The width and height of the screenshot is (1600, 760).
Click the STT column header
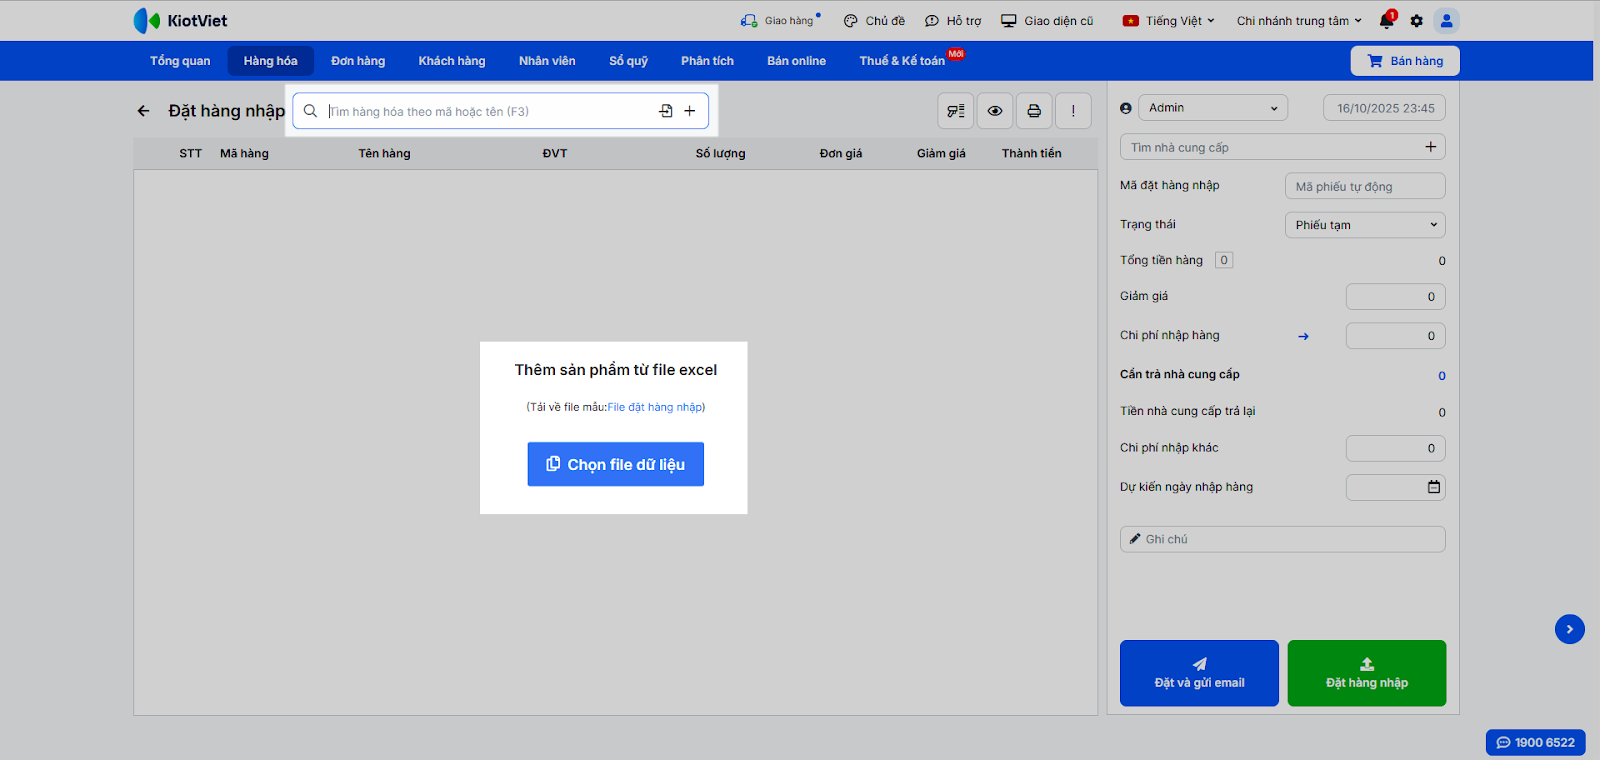pyautogui.click(x=190, y=153)
